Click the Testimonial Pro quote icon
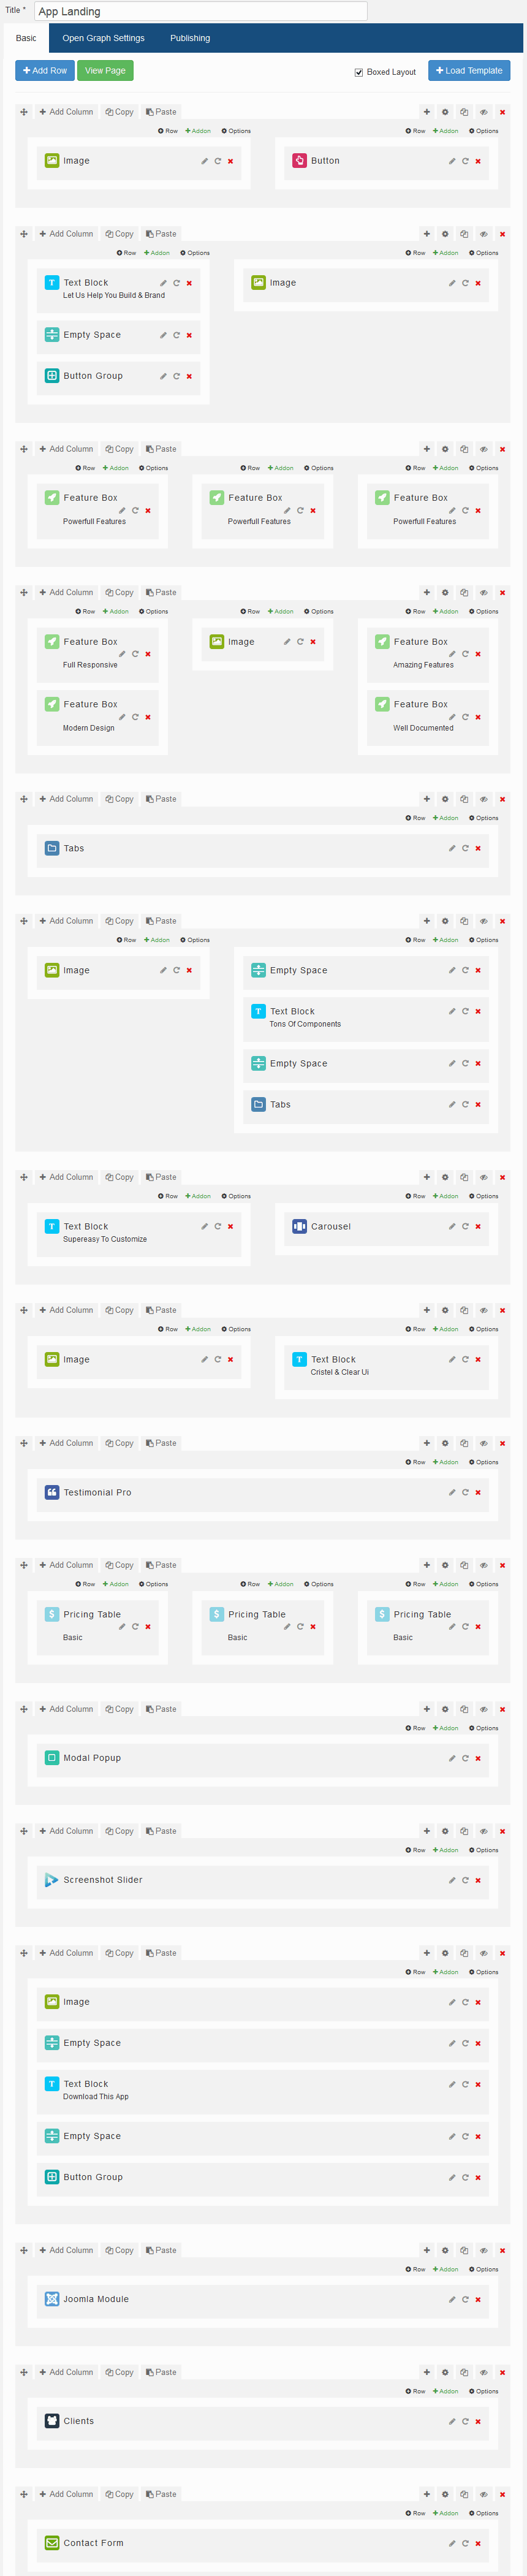The image size is (527, 2576). click(52, 1493)
